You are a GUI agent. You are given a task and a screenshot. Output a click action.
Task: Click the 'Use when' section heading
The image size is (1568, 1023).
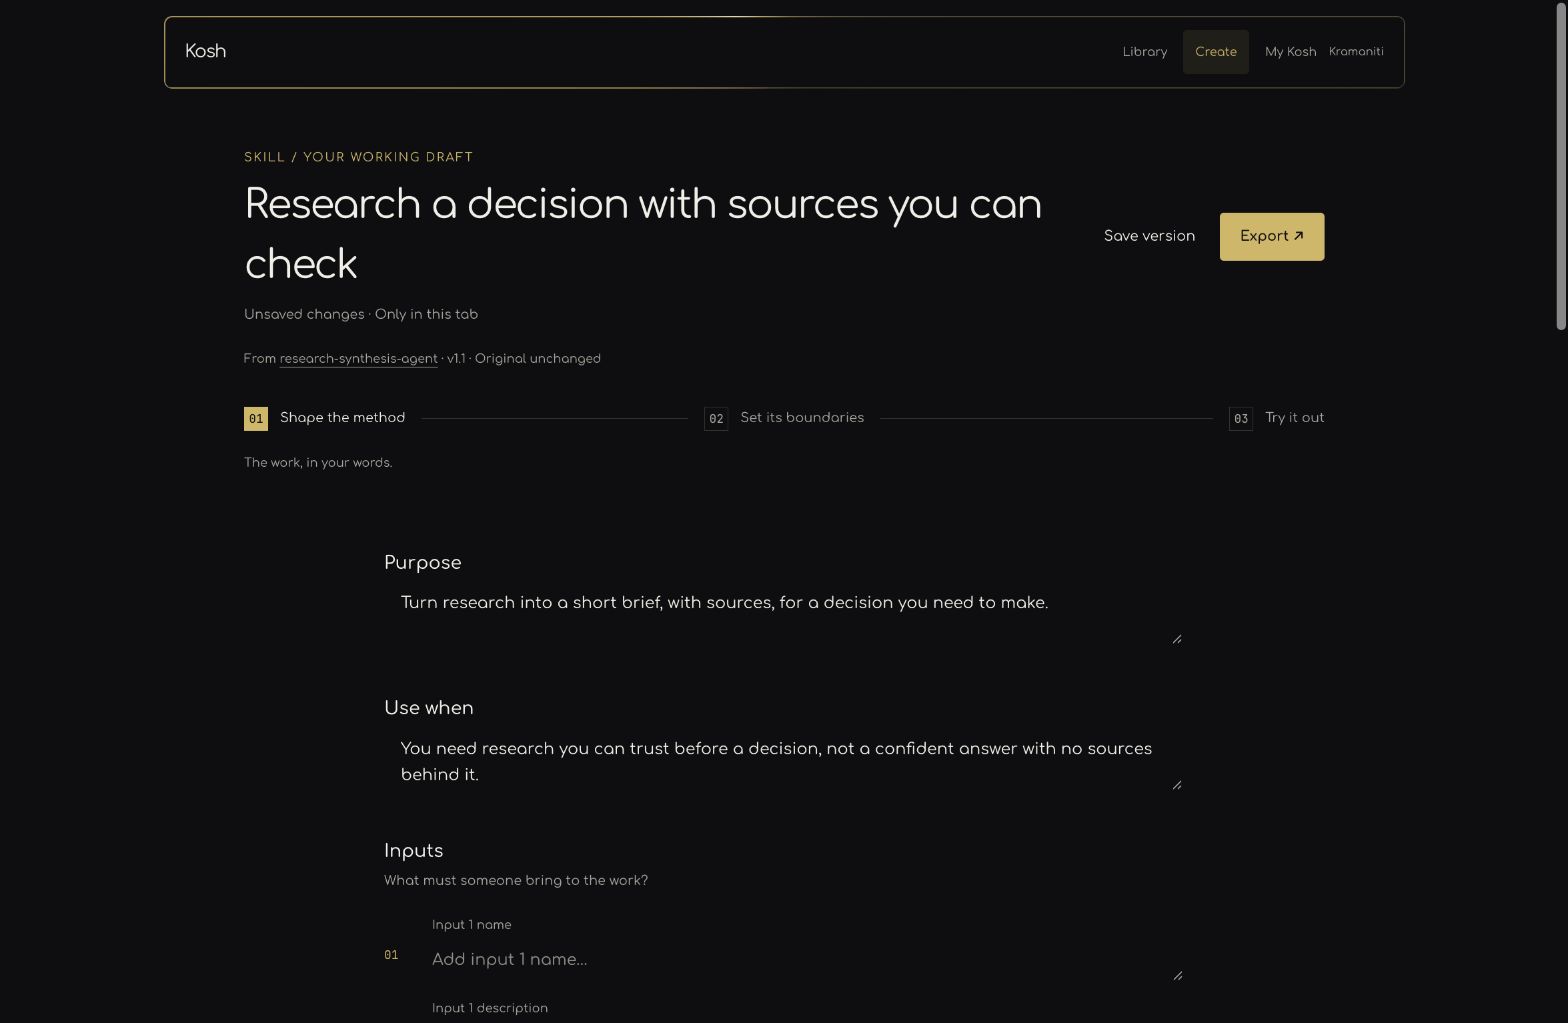(x=429, y=708)
